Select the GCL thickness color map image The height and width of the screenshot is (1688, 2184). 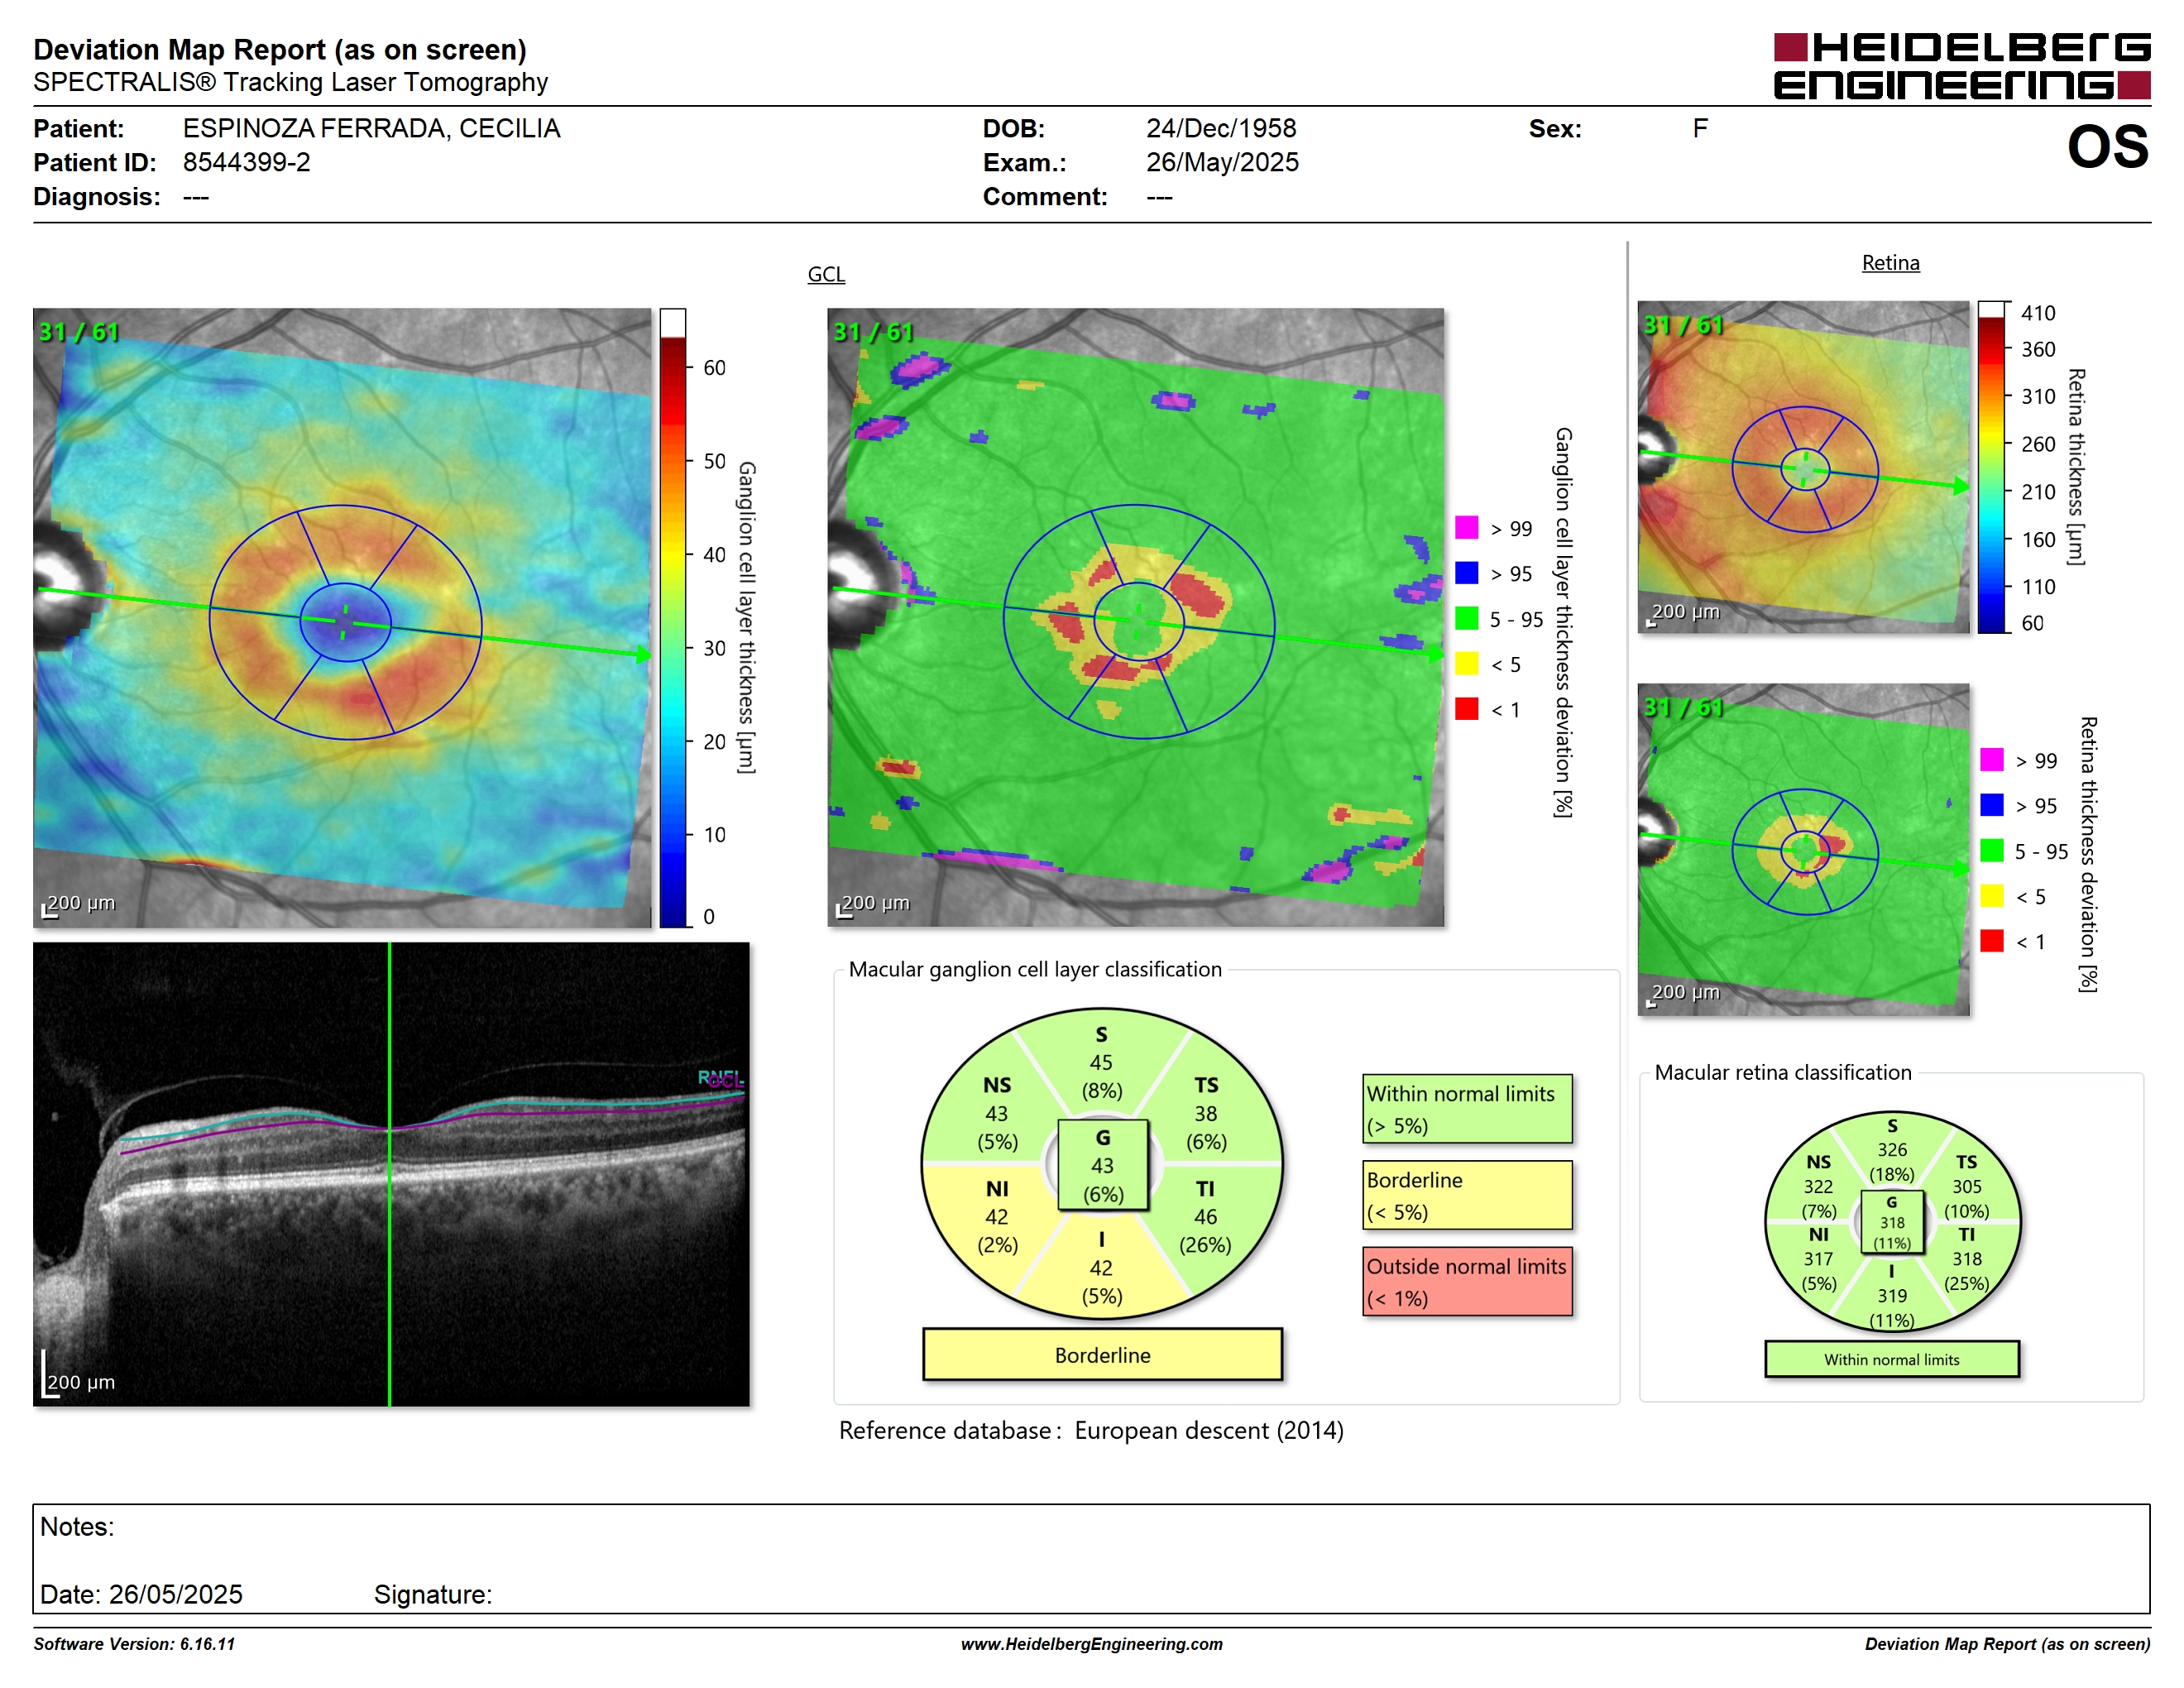pyautogui.click(x=342, y=617)
